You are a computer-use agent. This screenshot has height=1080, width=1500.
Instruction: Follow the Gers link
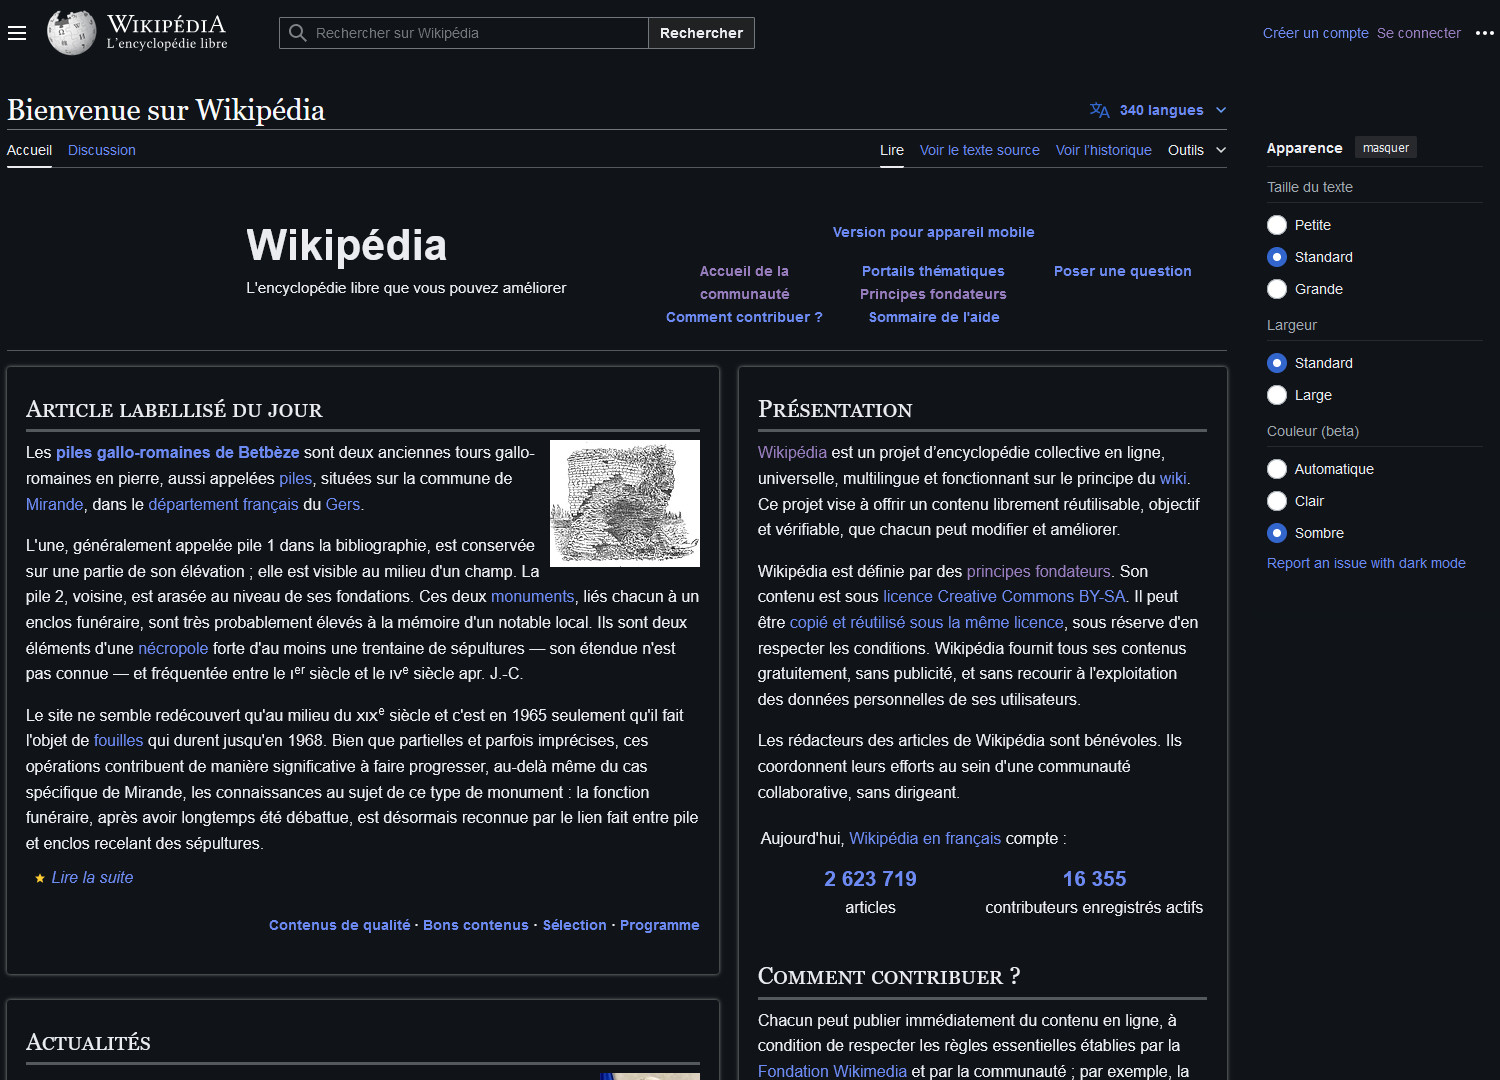pos(343,505)
